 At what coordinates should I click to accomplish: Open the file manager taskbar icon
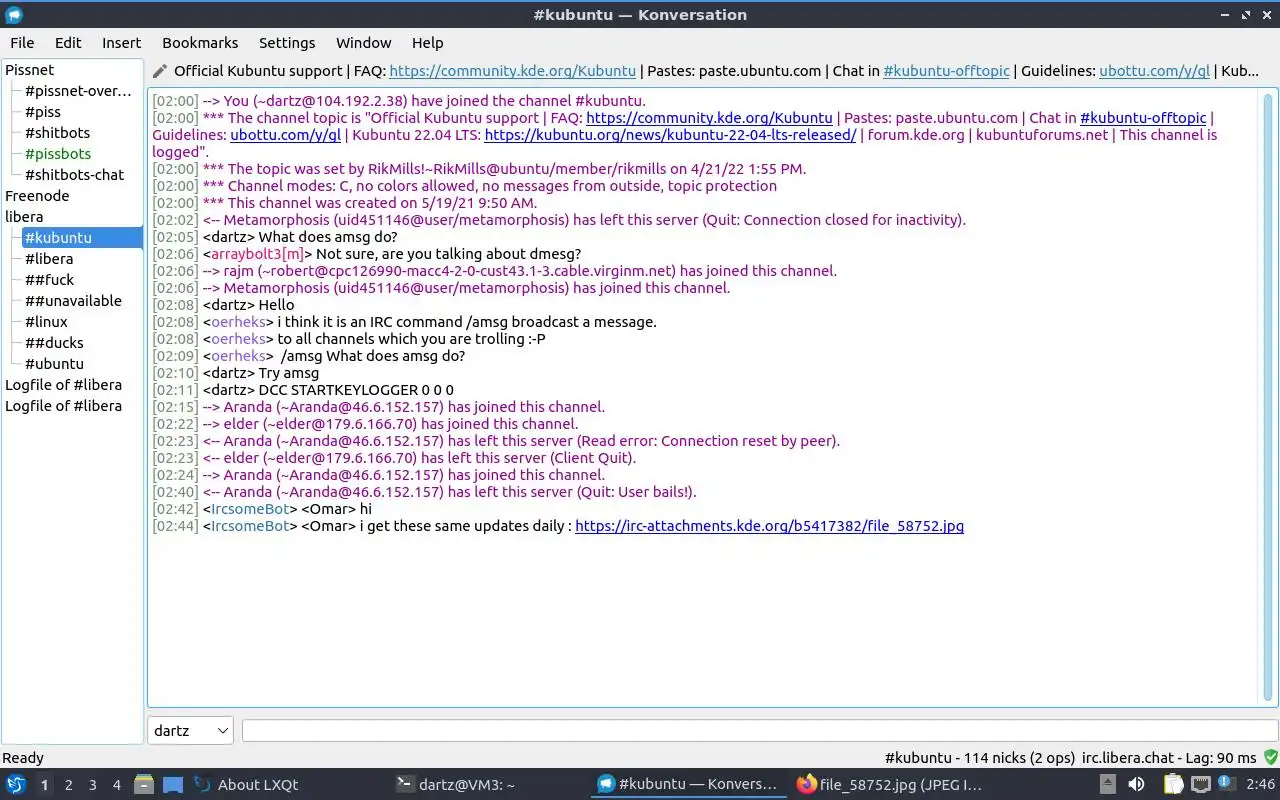click(144, 784)
